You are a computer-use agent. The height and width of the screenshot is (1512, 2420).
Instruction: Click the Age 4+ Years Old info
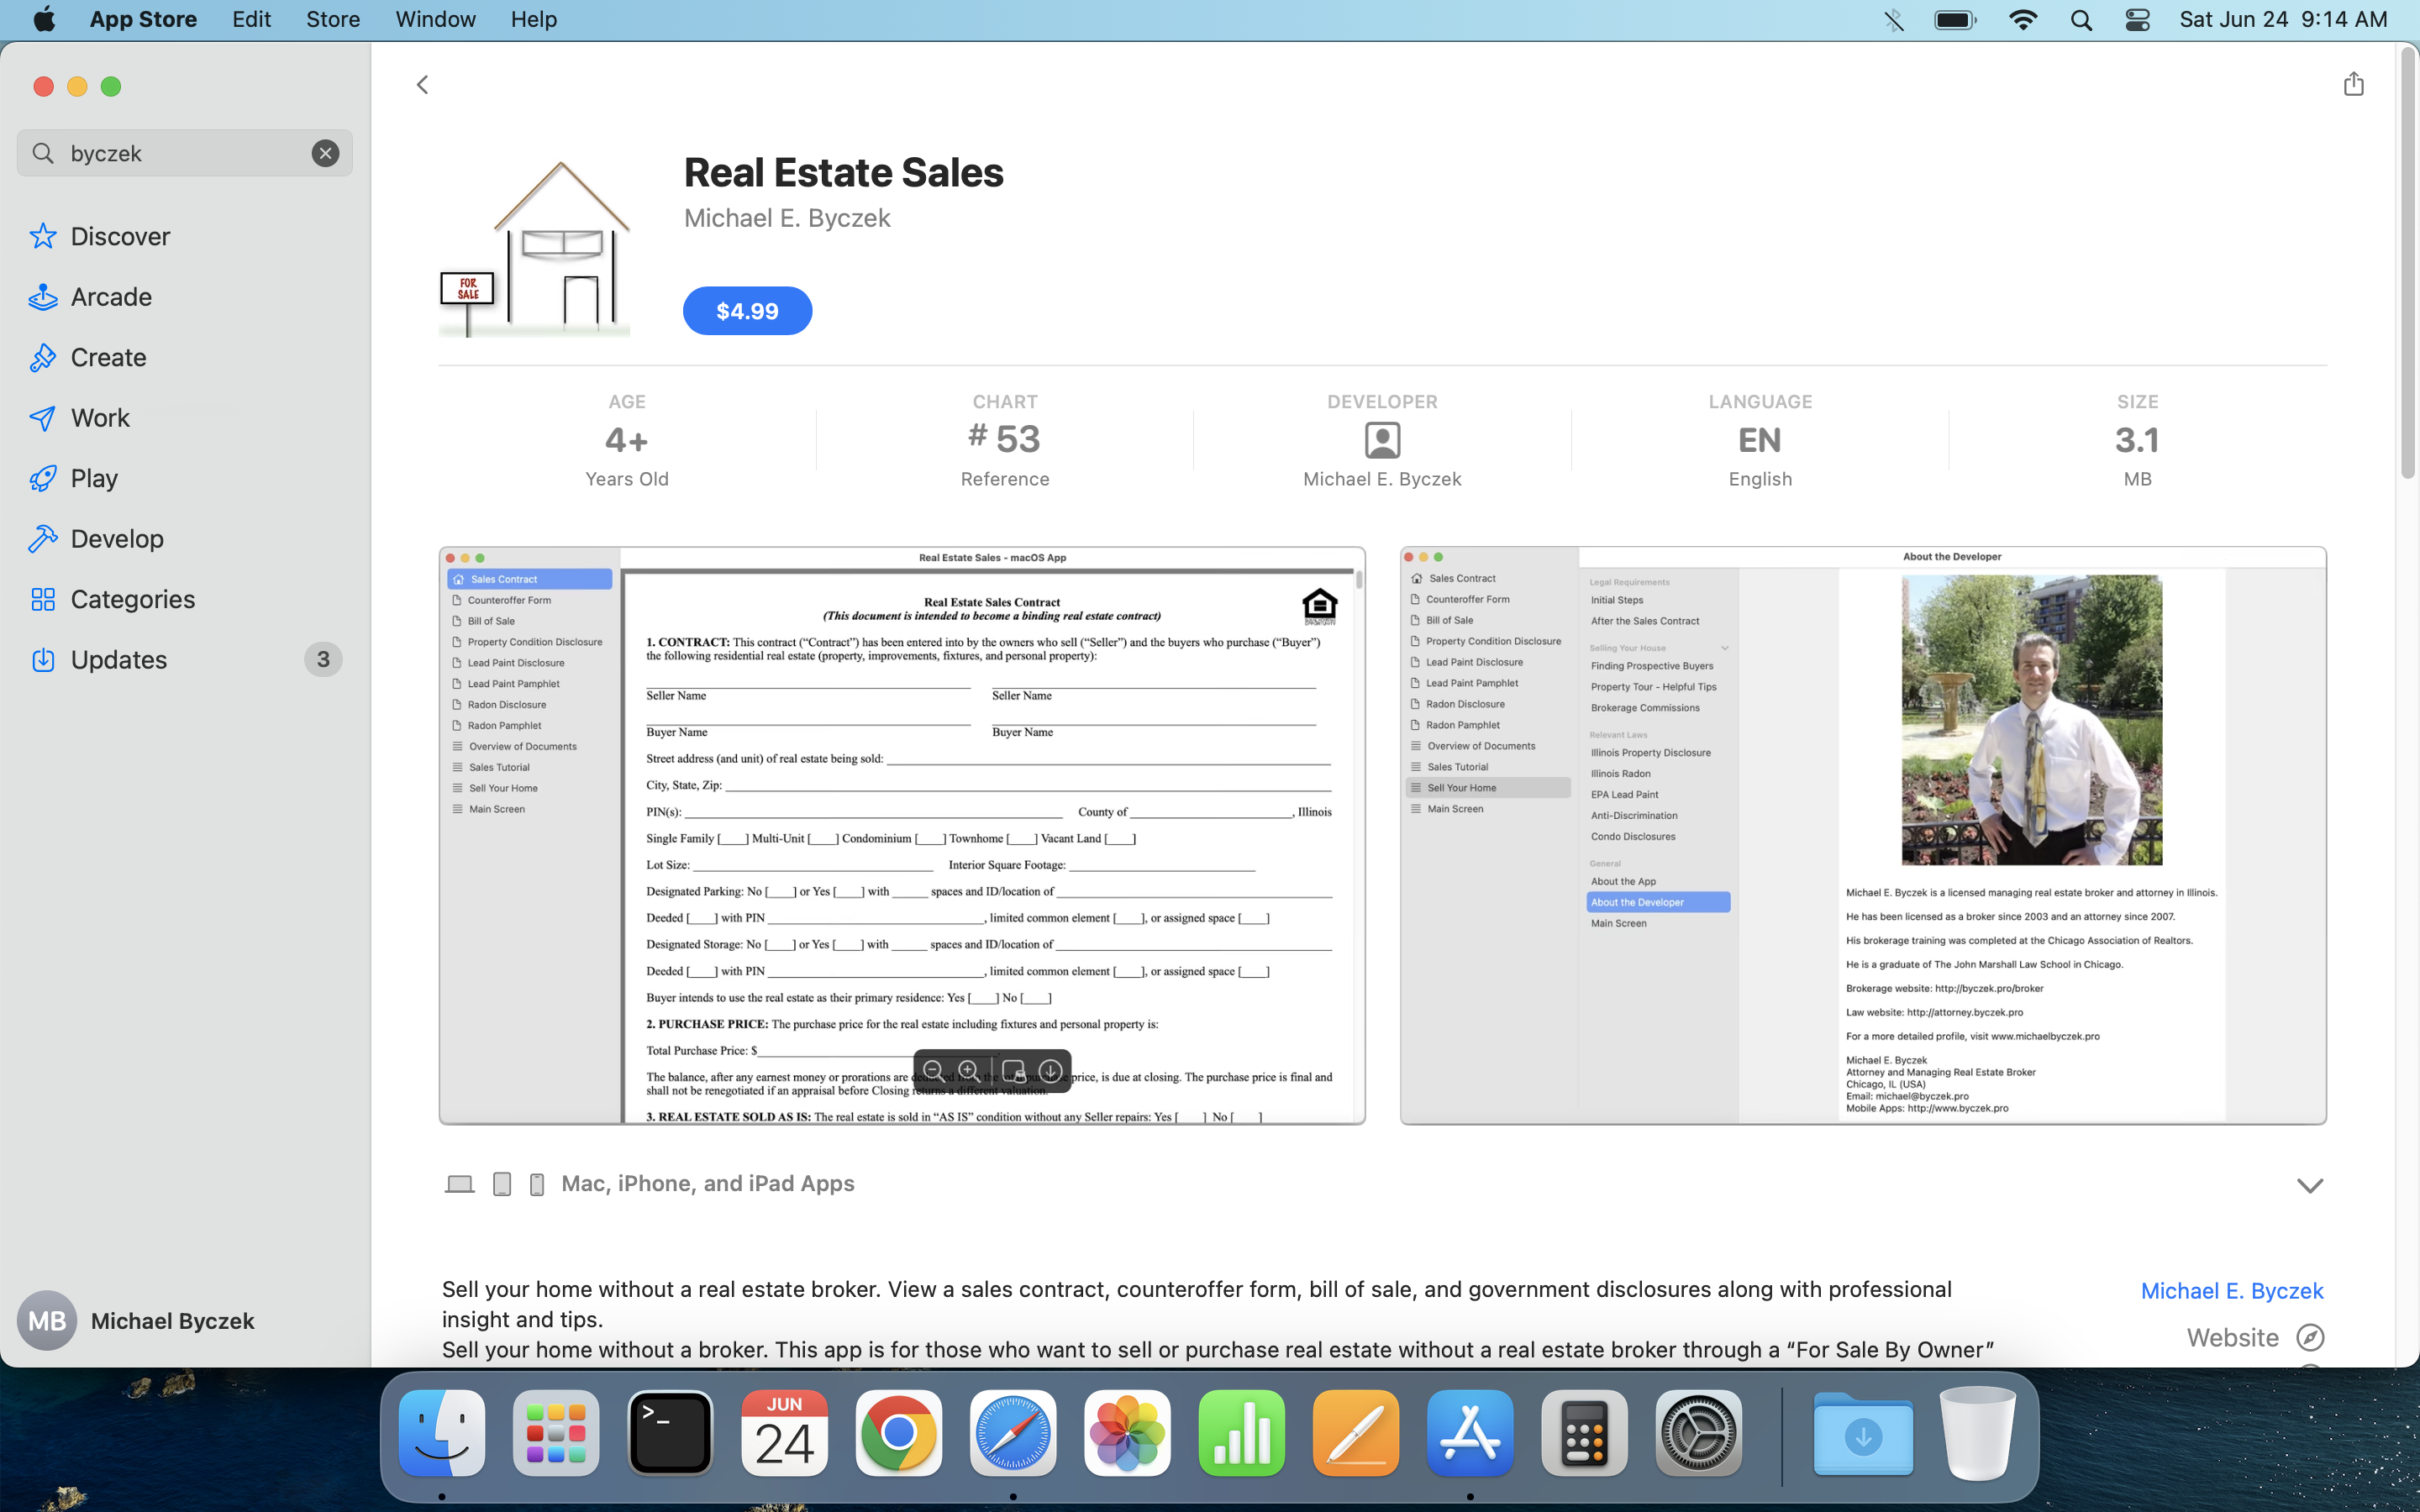[627, 440]
